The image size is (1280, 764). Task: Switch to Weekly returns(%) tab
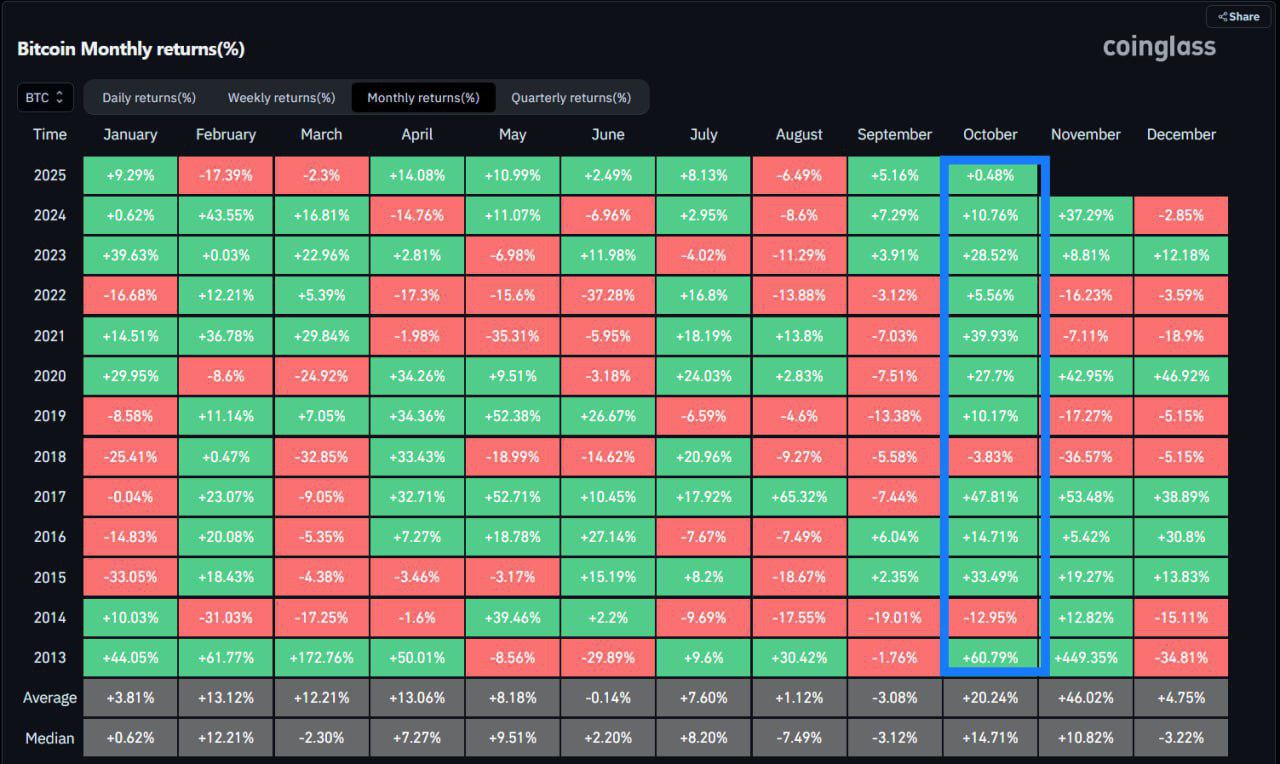click(281, 97)
